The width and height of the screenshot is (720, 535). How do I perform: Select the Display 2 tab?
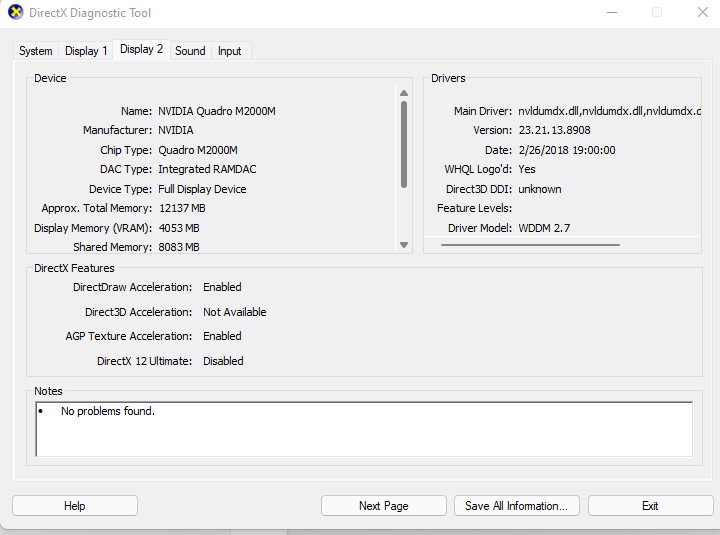tap(141, 49)
